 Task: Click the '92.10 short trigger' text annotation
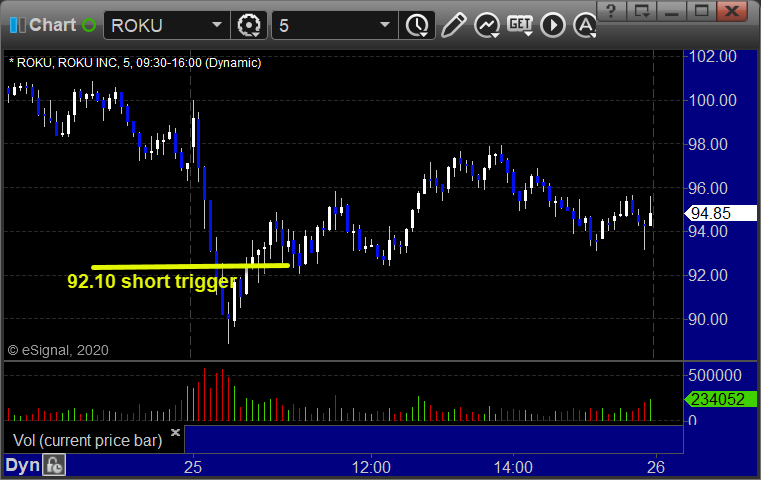[x=152, y=281]
